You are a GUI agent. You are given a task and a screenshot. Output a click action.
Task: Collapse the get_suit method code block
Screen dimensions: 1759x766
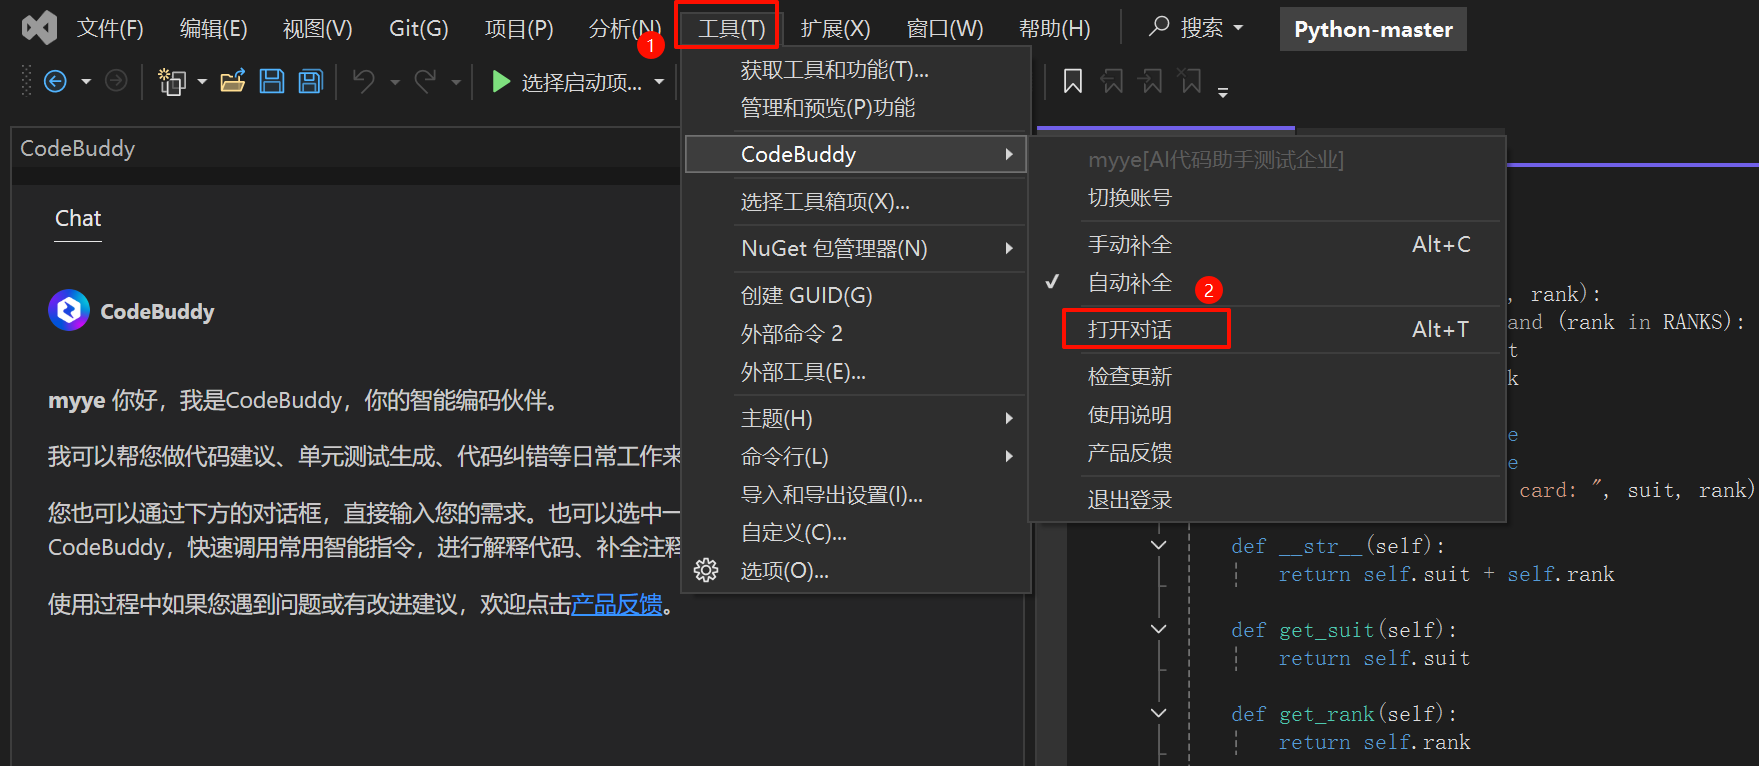[x=1158, y=630]
